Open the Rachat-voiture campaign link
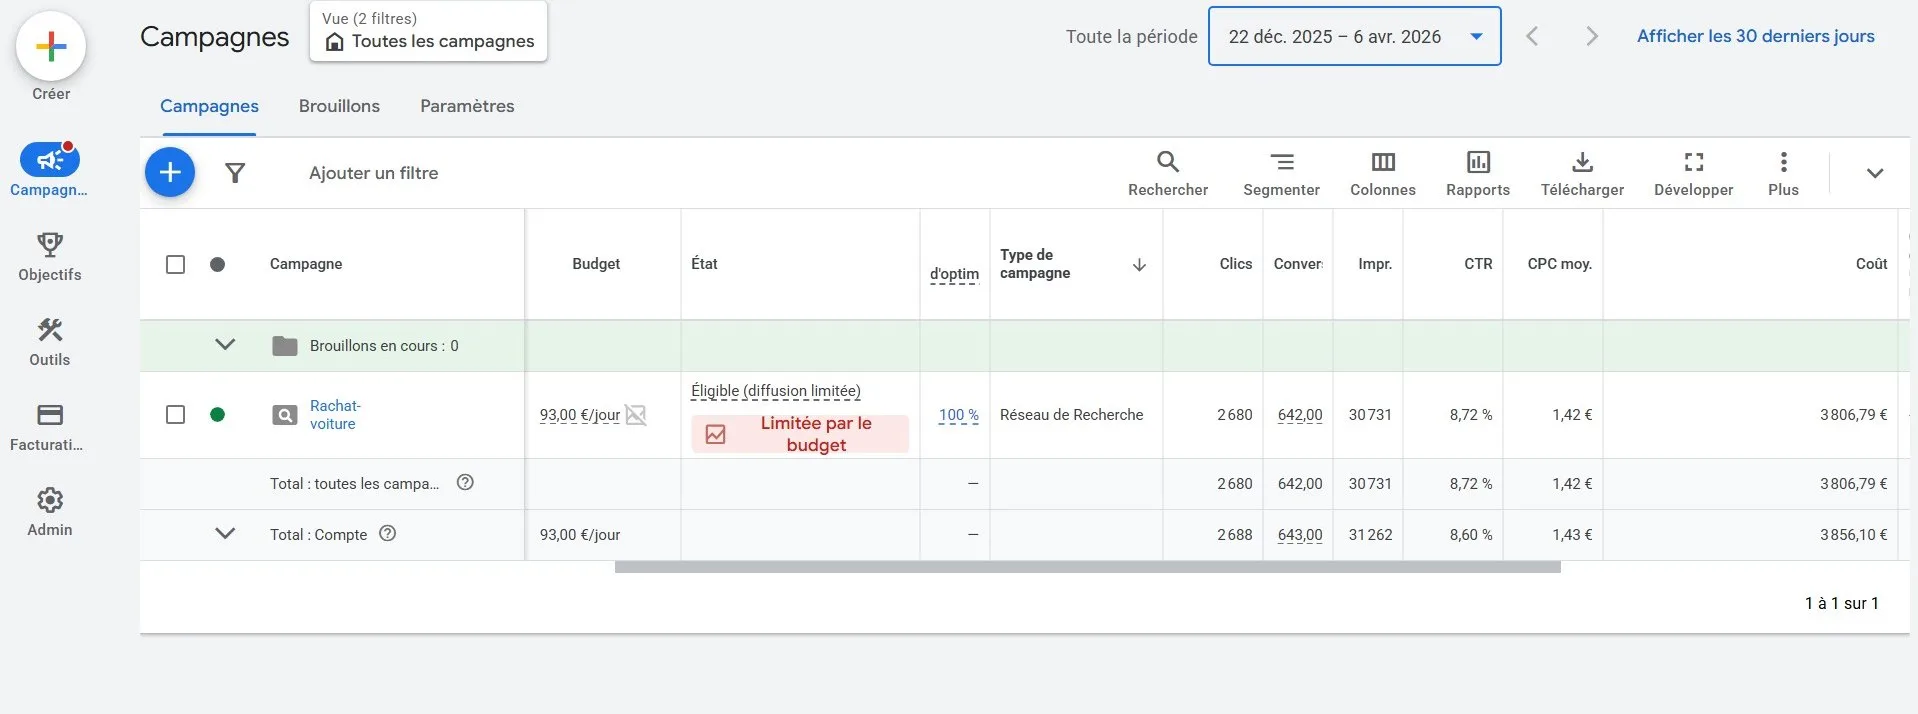 335,414
